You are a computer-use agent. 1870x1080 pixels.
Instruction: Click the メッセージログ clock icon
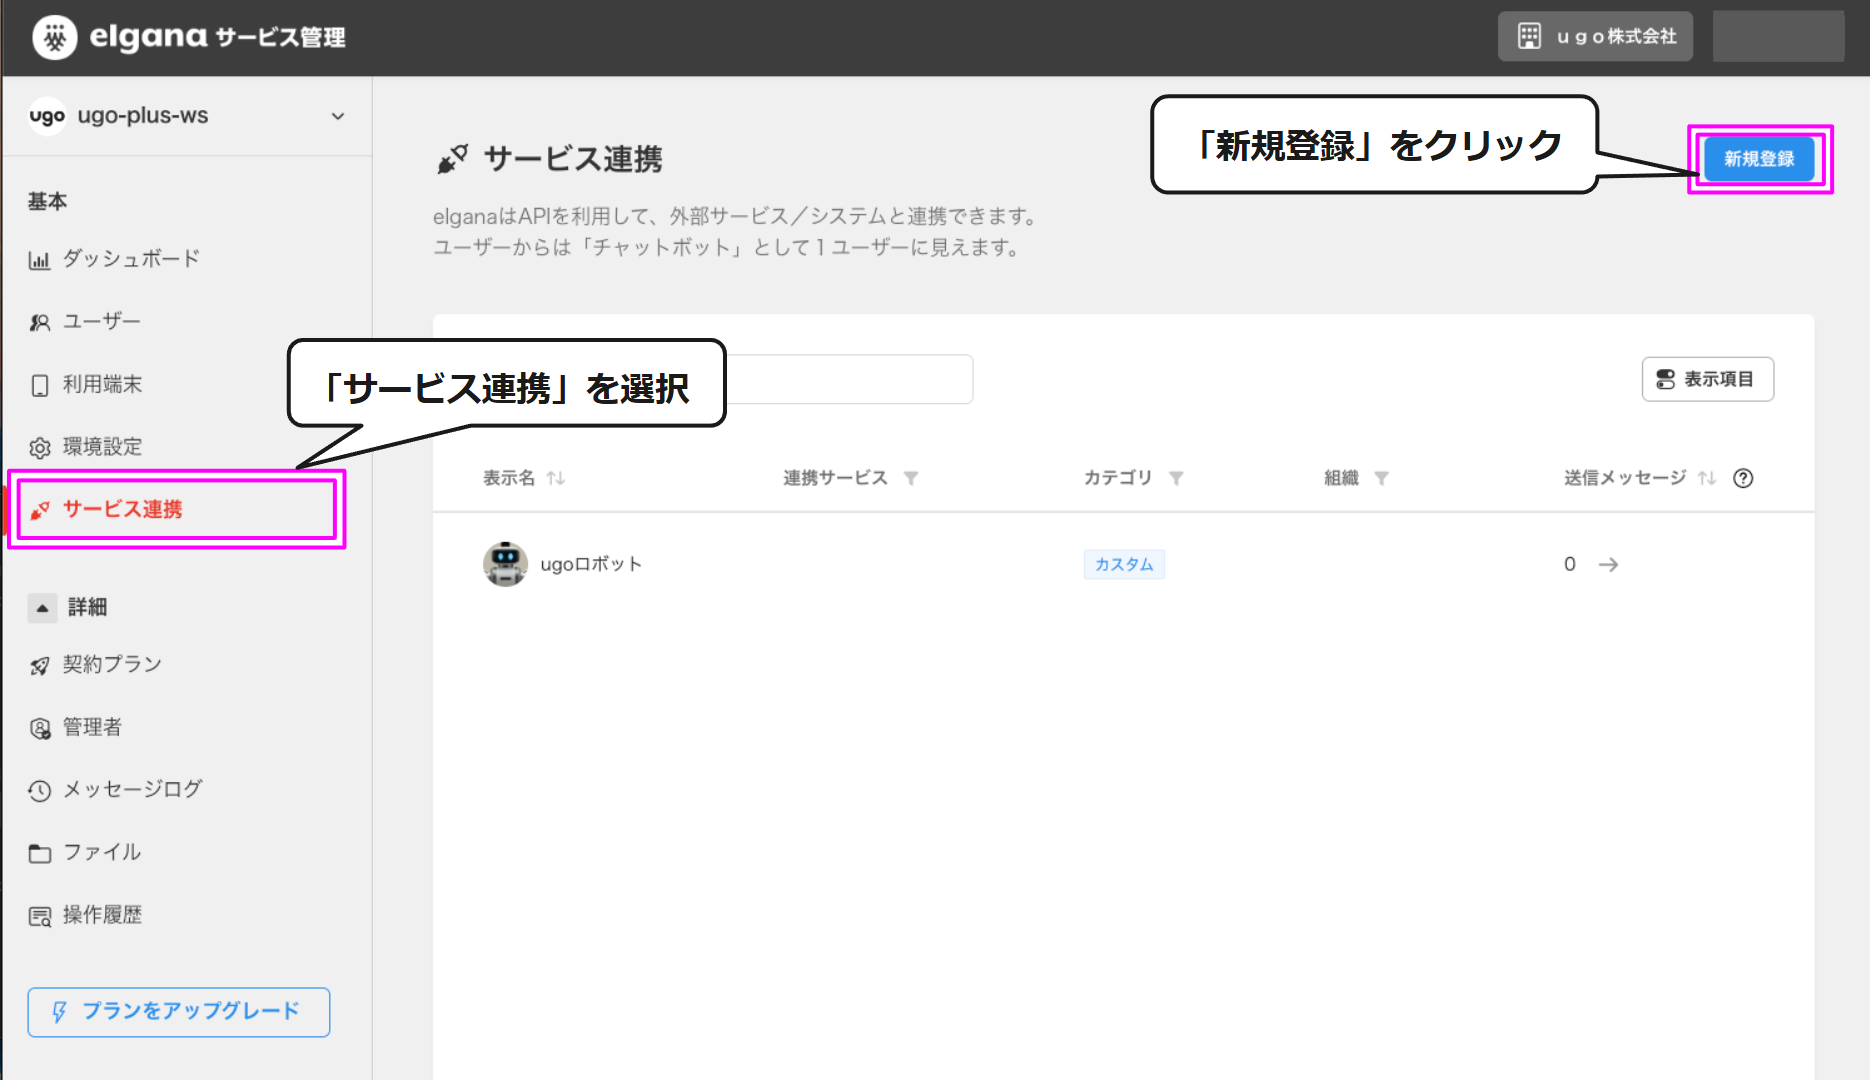tap(40, 791)
